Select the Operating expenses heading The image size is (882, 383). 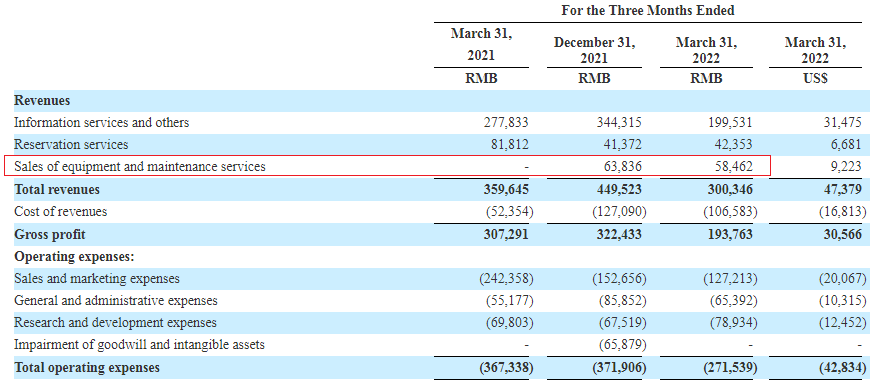[74, 256]
